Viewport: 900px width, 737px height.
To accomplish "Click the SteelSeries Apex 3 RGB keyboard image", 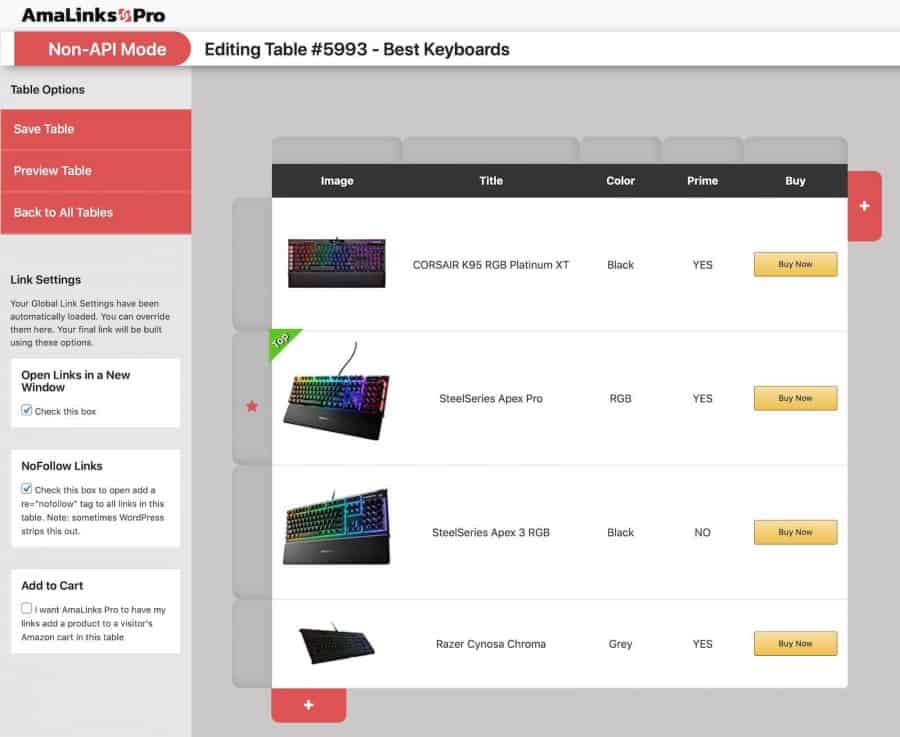I will (x=336, y=527).
